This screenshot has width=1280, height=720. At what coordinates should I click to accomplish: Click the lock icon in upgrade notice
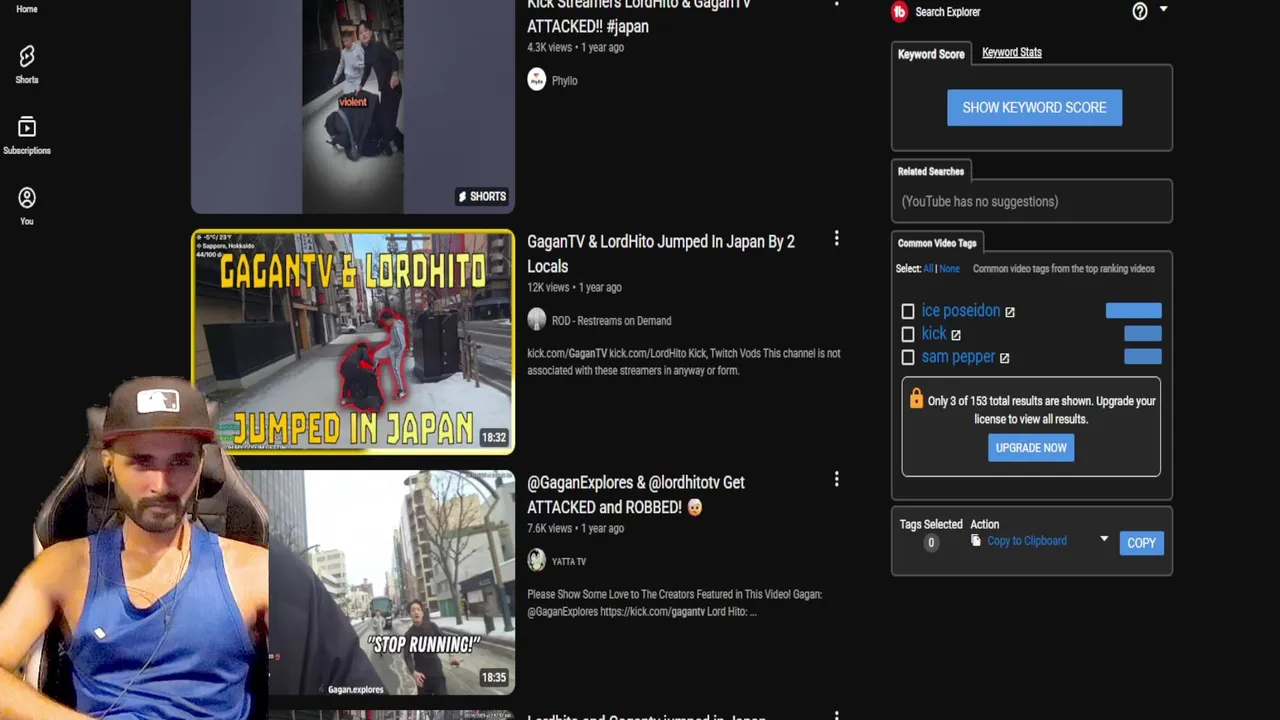[x=916, y=399]
